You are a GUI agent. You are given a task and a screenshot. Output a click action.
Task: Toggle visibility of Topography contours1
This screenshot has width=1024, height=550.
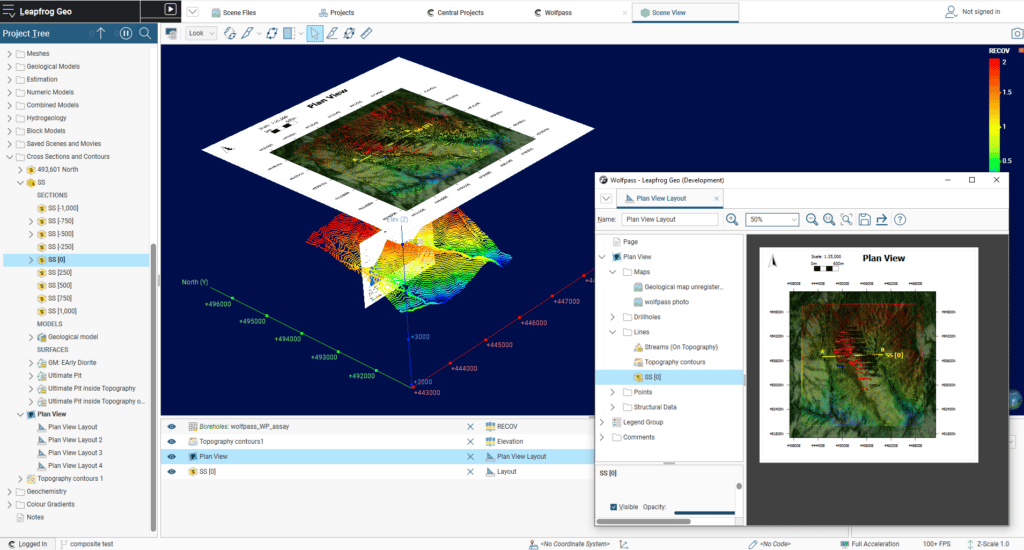[171, 441]
